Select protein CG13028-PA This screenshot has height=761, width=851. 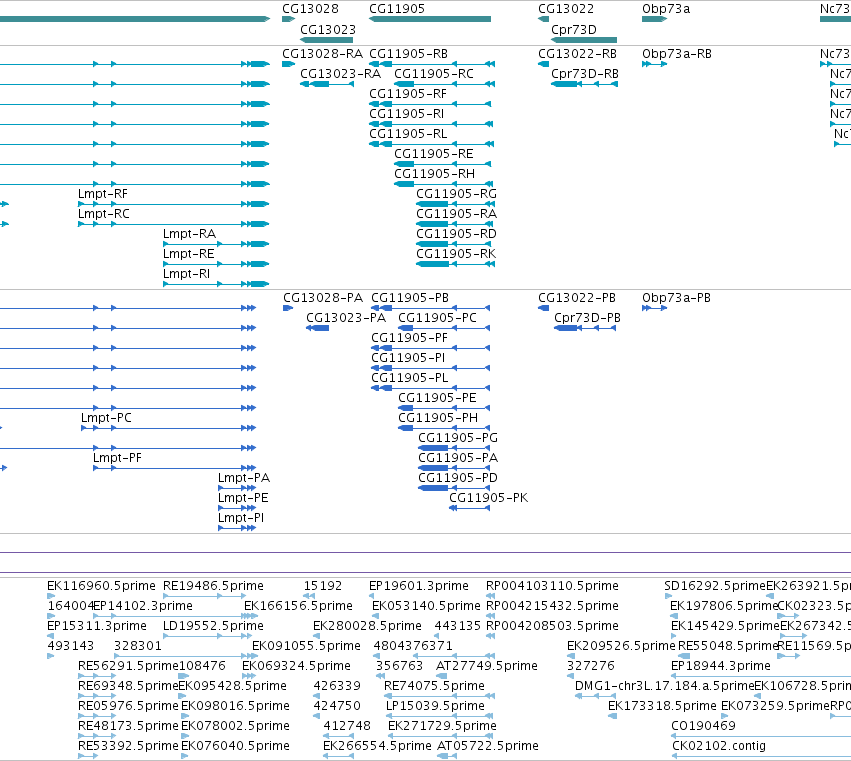pos(323,298)
